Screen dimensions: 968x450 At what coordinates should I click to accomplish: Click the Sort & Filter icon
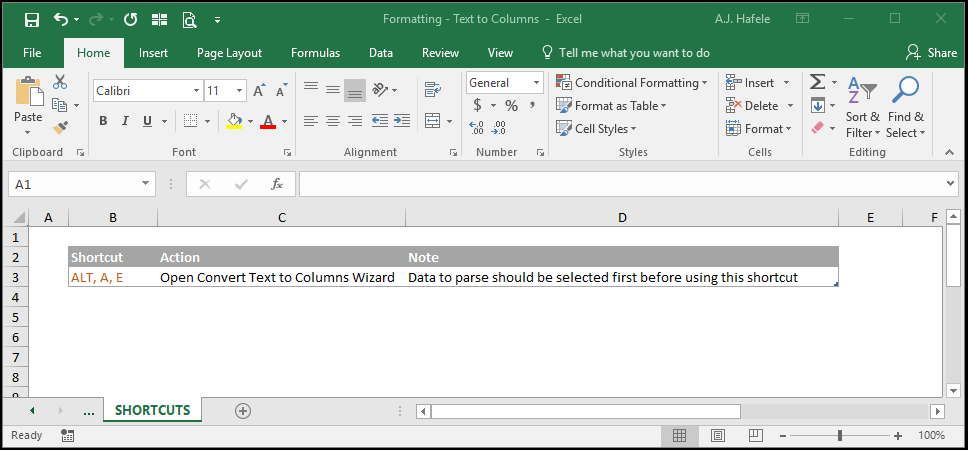coord(862,91)
